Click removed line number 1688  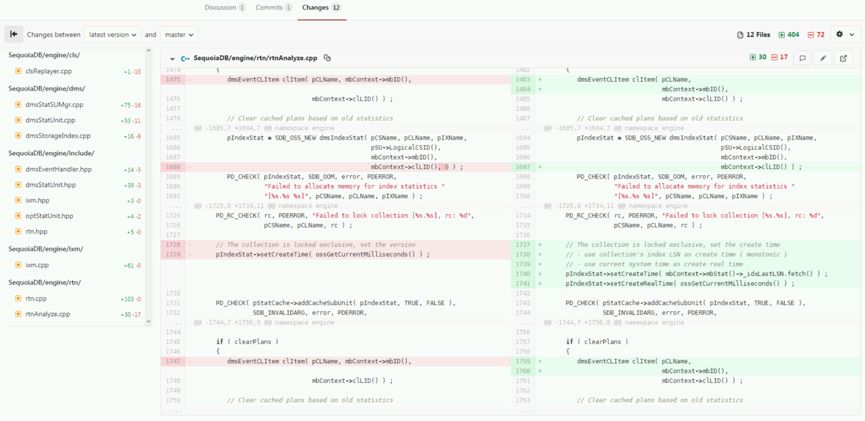pyautogui.click(x=173, y=167)
